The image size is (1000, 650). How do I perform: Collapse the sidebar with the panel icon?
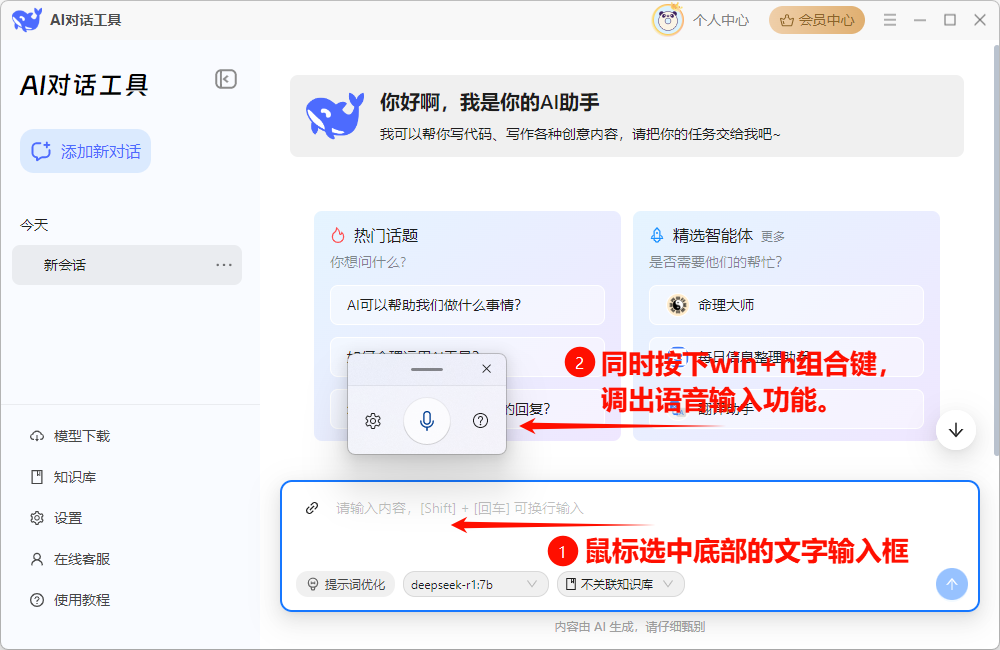click(x=226, y=79)
